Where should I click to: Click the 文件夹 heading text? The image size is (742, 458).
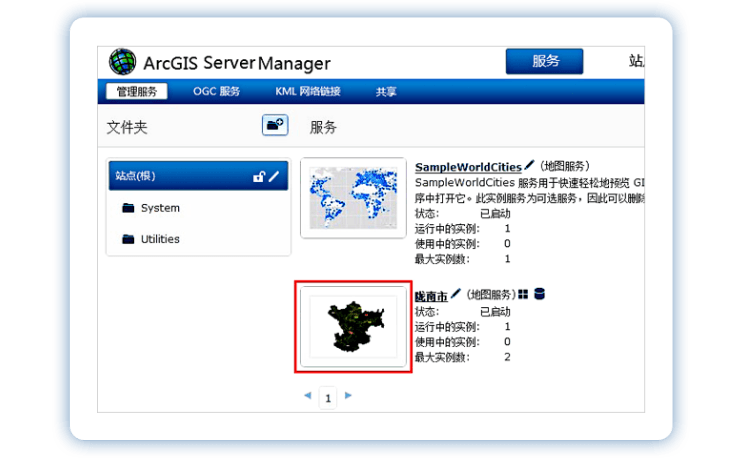127,127
